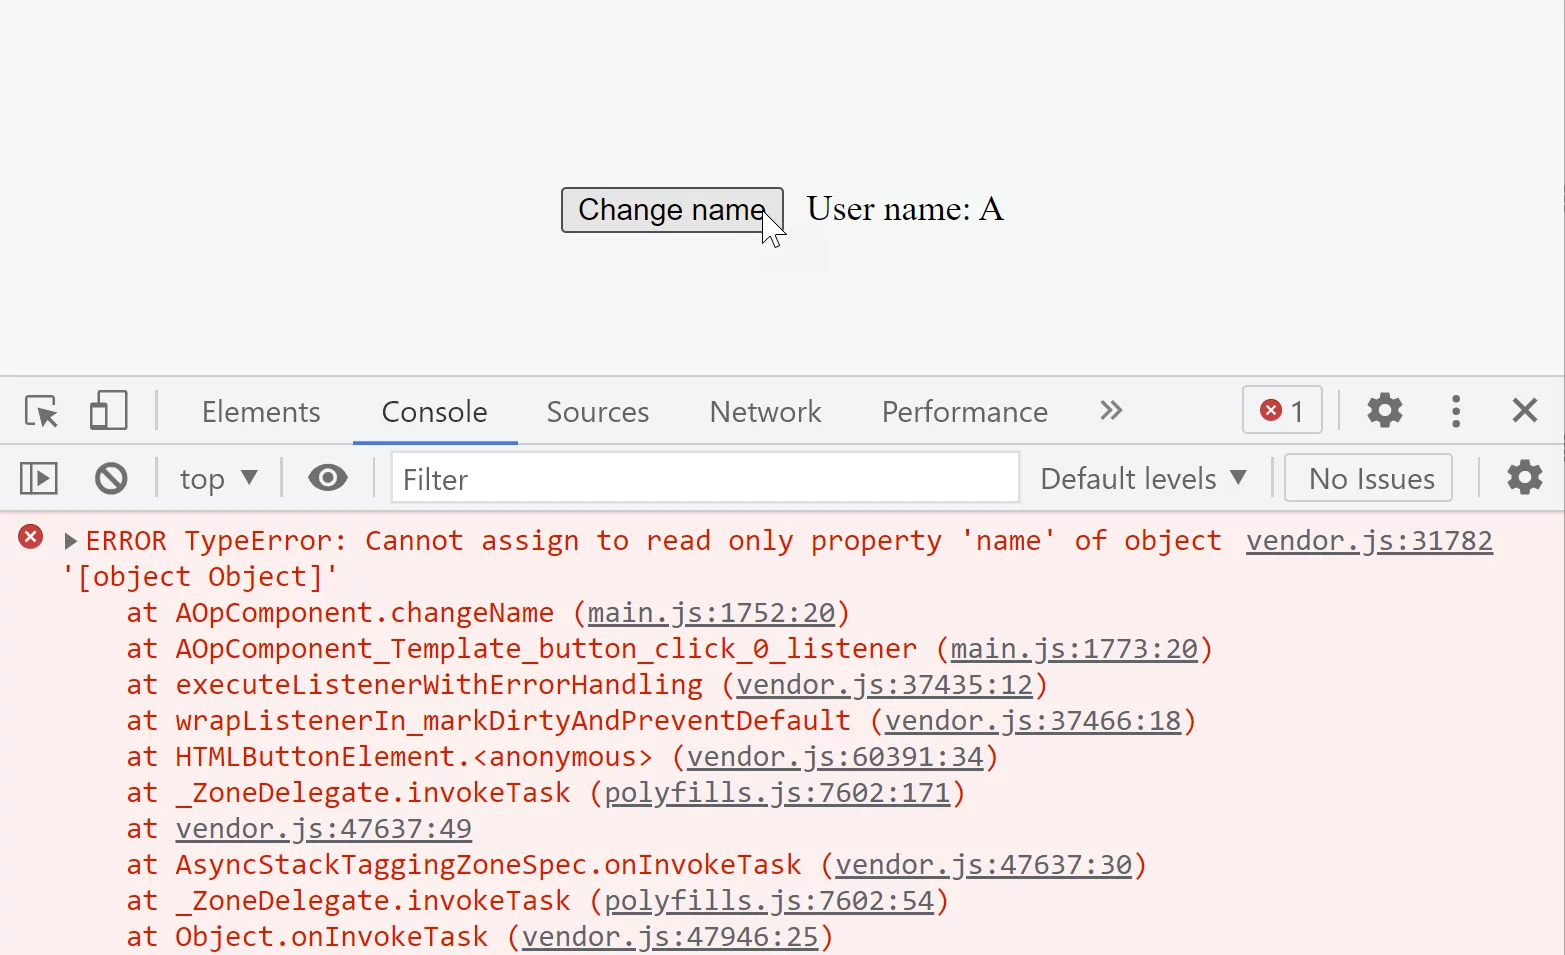Show the console sidebar

38,478
